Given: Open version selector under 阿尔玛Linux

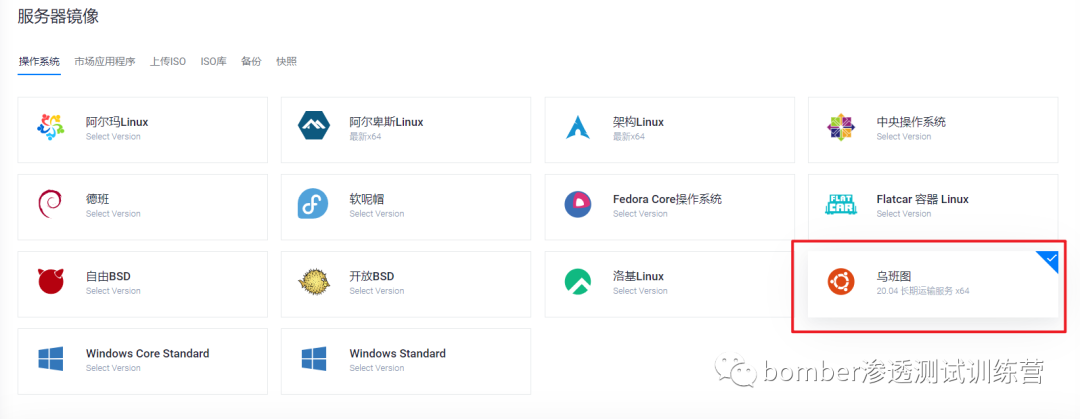Looking at the screenshot, I should point(113,136).
